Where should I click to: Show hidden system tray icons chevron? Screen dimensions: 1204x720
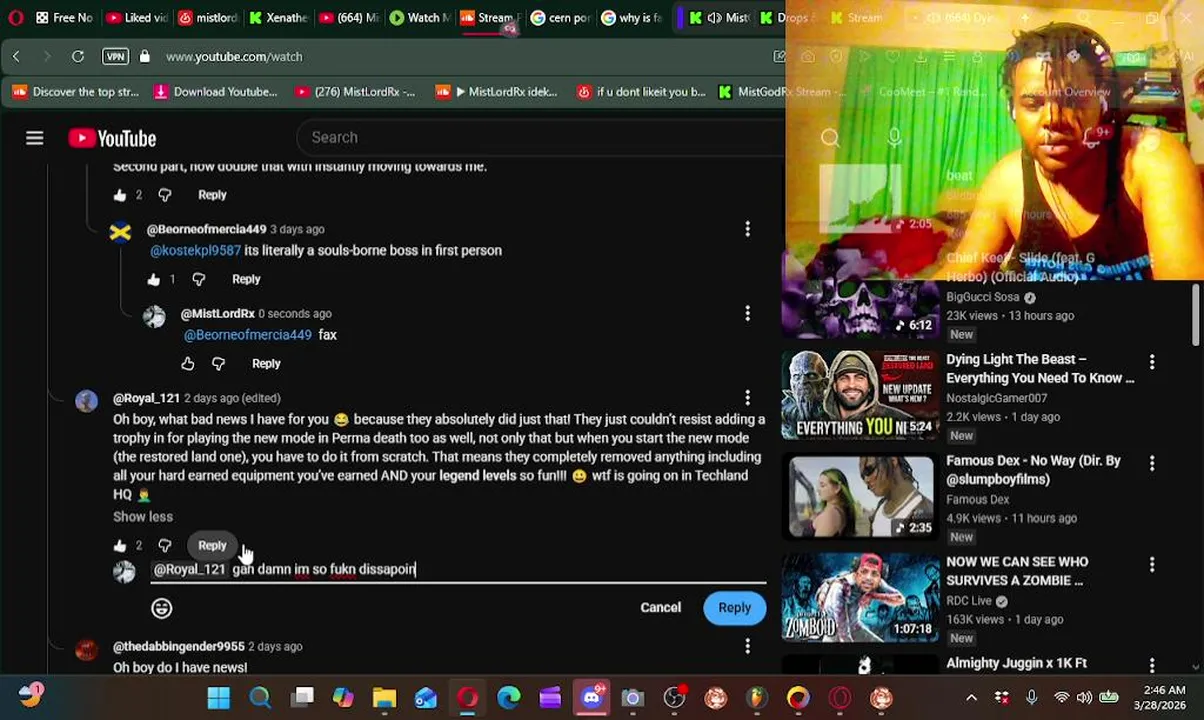coord(971,698)
